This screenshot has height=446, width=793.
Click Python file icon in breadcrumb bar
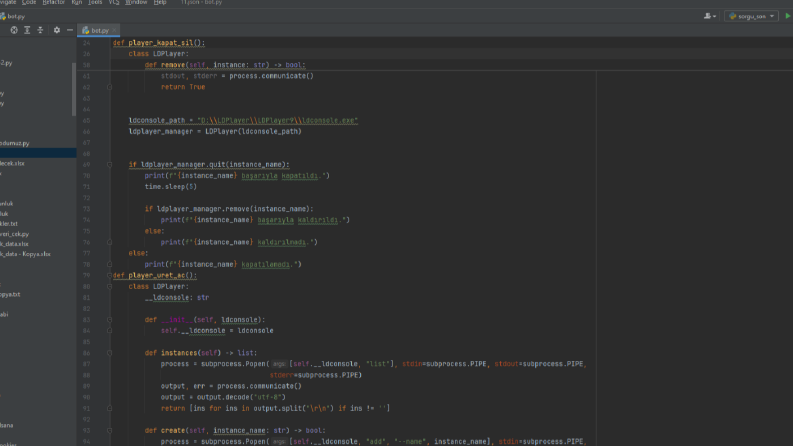point(3,16)
